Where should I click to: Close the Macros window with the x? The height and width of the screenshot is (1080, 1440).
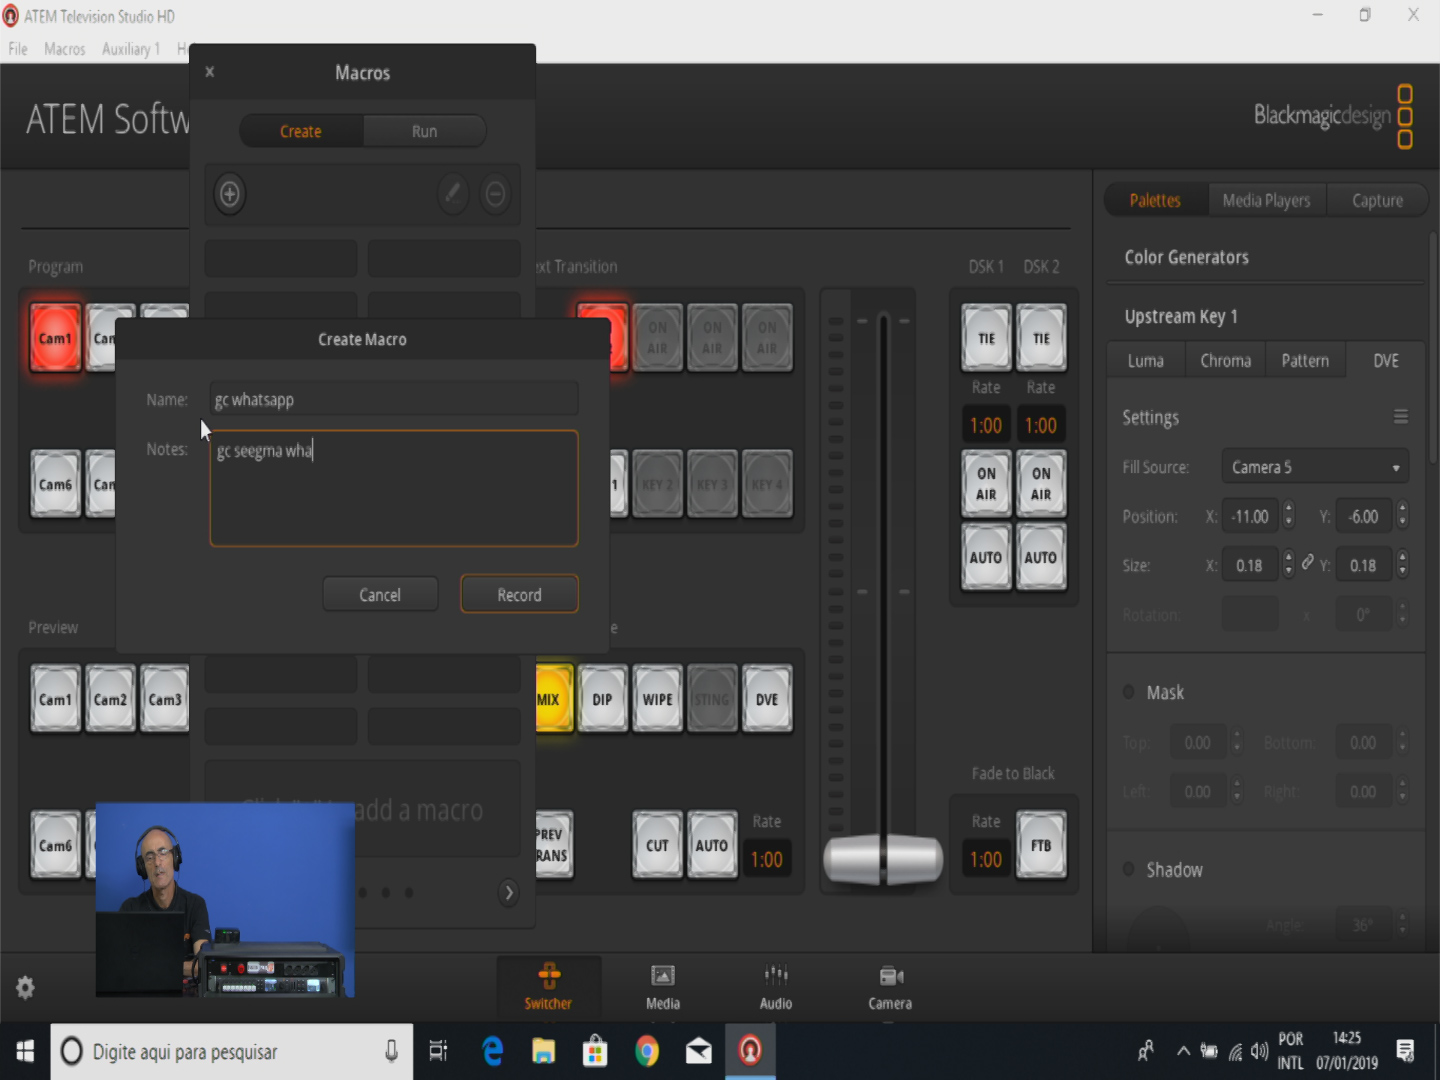pyautogui.click(x=209, y=72)
